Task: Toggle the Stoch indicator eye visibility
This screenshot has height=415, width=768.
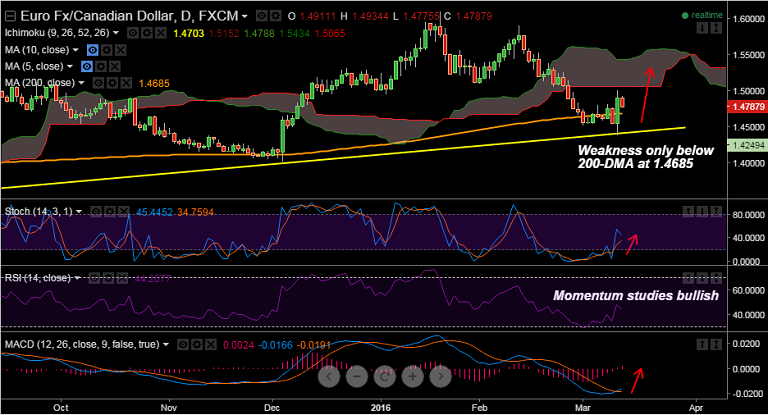Action: 96,212
